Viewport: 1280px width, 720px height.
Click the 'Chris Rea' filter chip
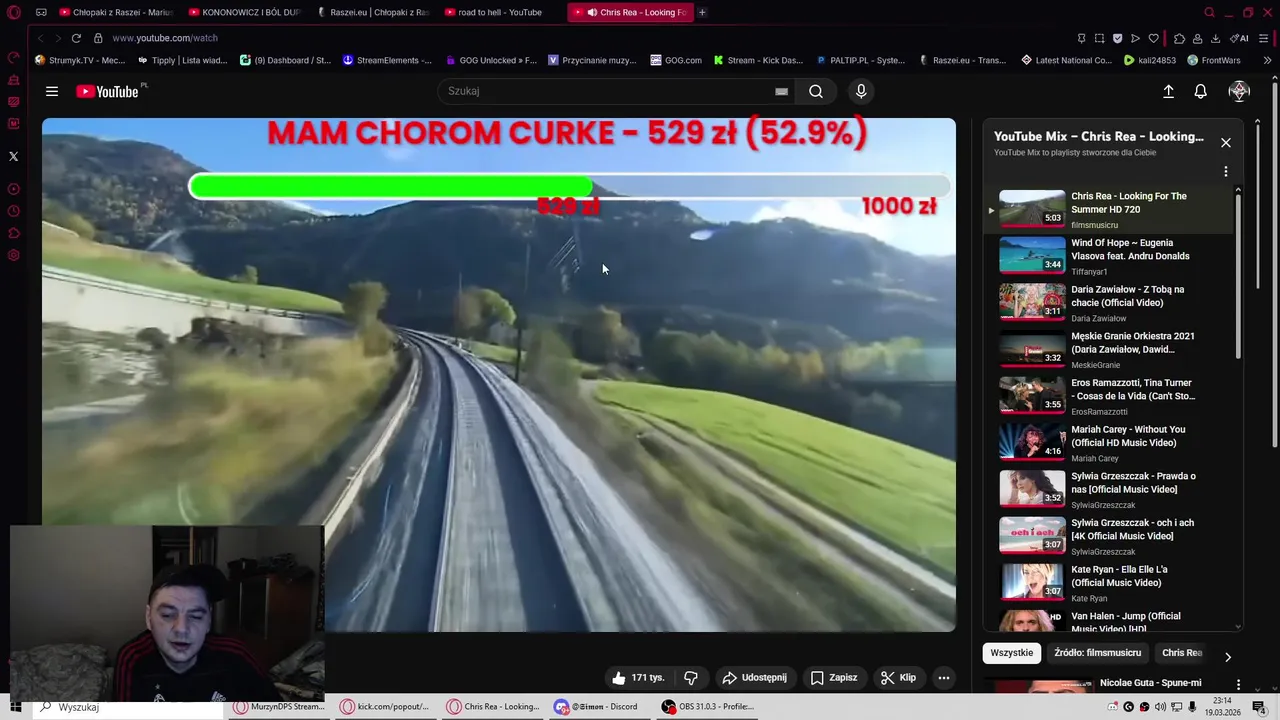click(1181, 653)
